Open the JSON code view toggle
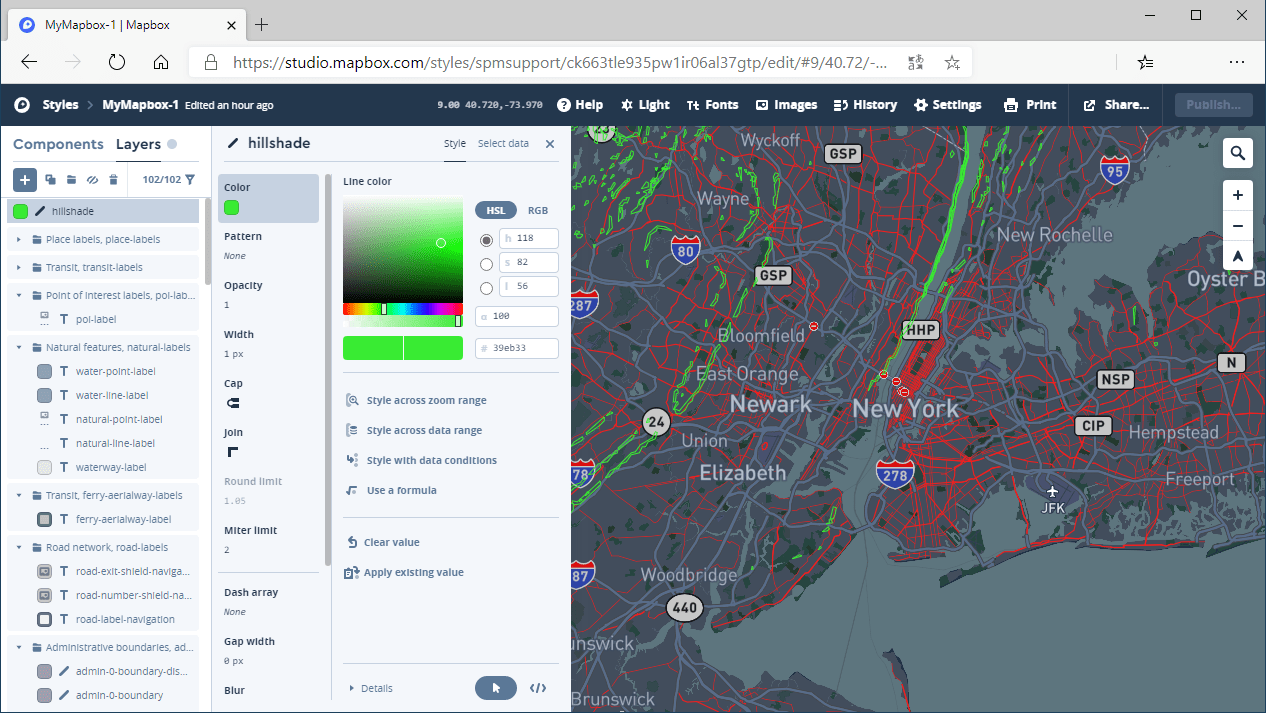 tap(538, 688)
